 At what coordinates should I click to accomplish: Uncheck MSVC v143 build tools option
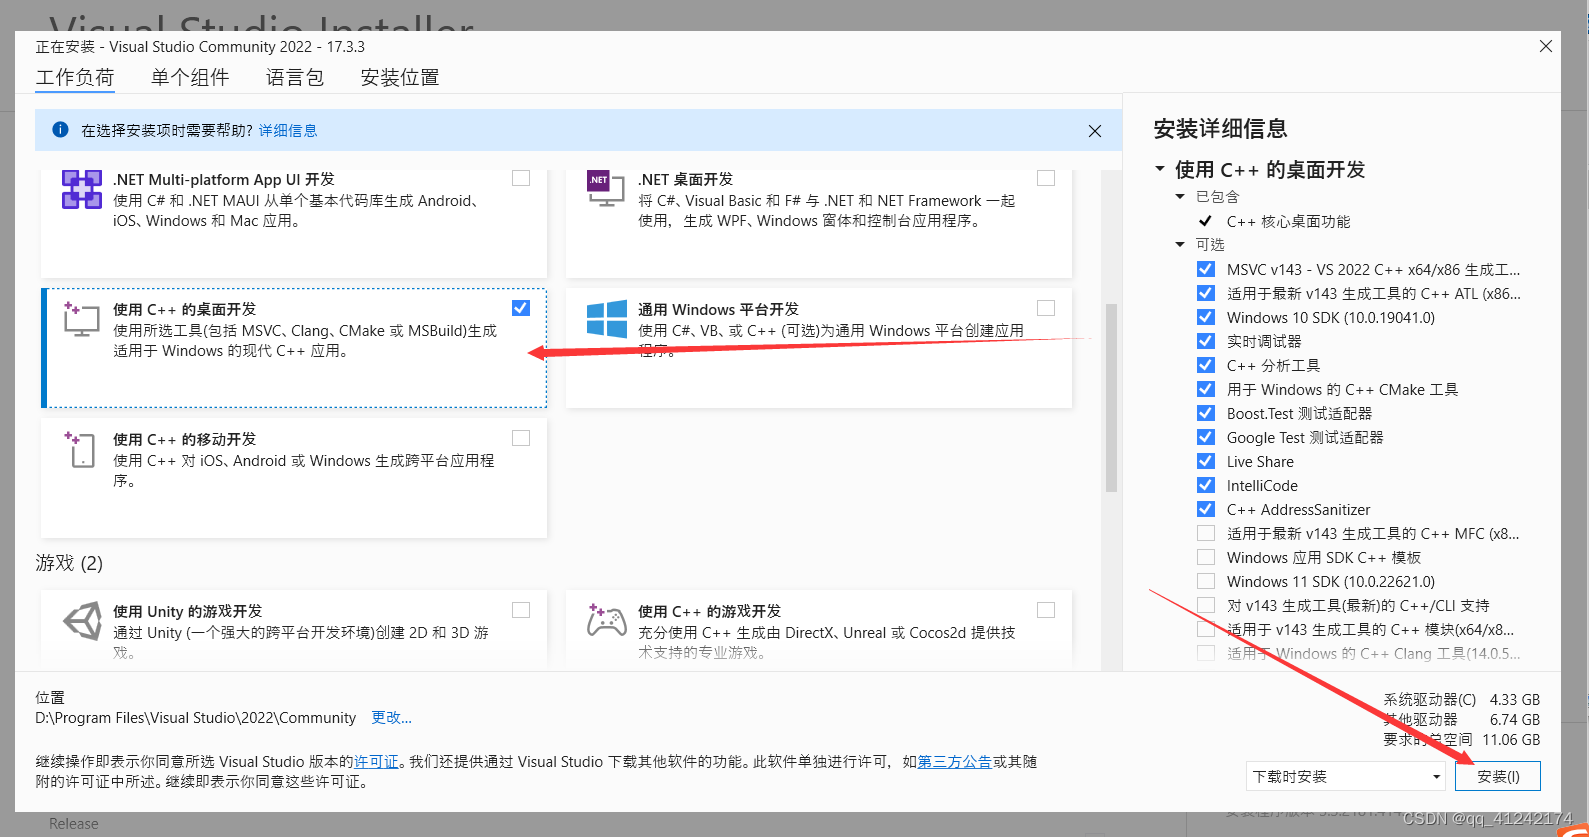[x=1206, y=269]
